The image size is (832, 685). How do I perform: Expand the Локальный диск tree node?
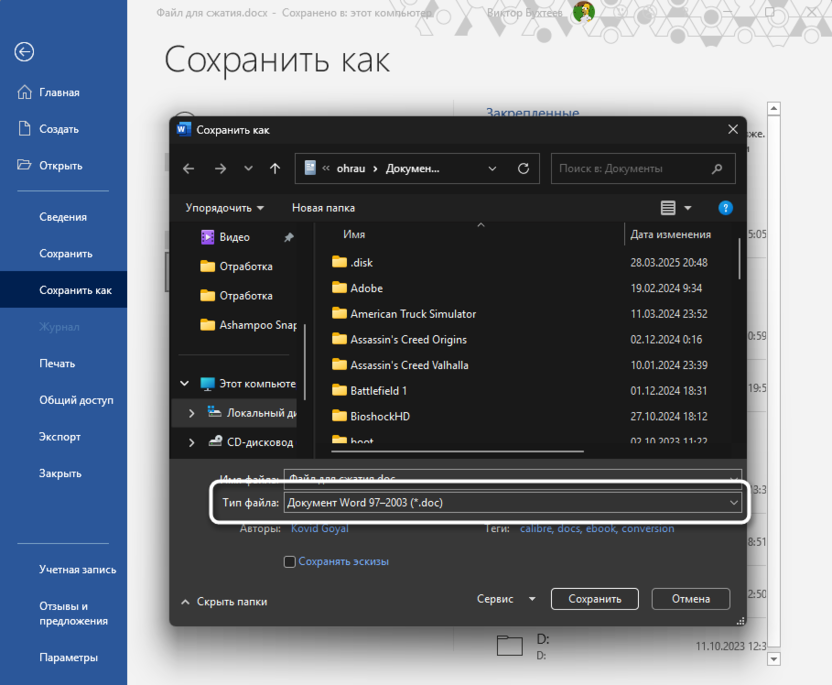coord(191,413)
